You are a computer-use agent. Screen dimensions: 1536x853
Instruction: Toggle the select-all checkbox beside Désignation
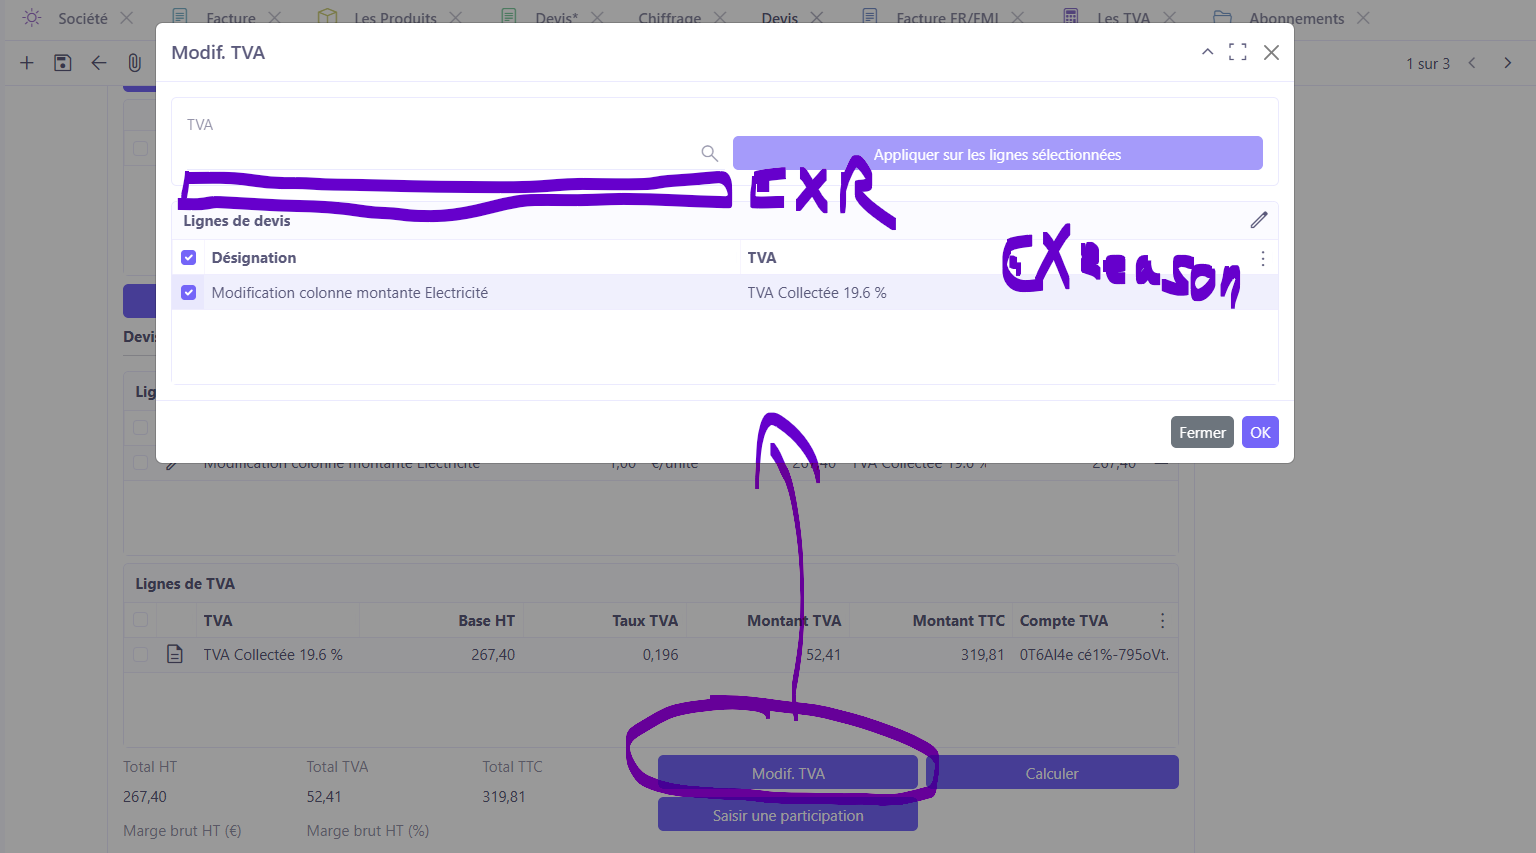click(188, 258)
